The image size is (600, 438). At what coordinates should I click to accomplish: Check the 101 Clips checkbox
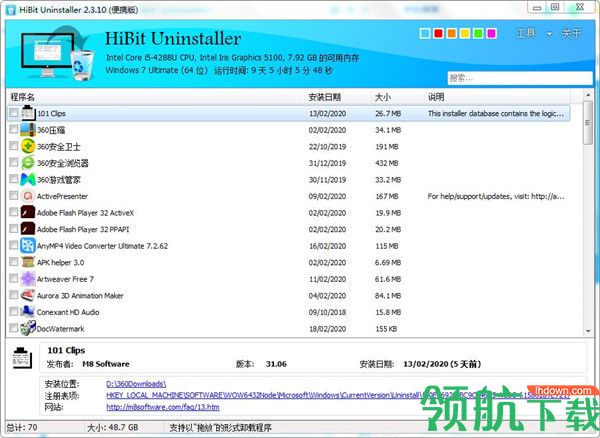click(13, 113)
